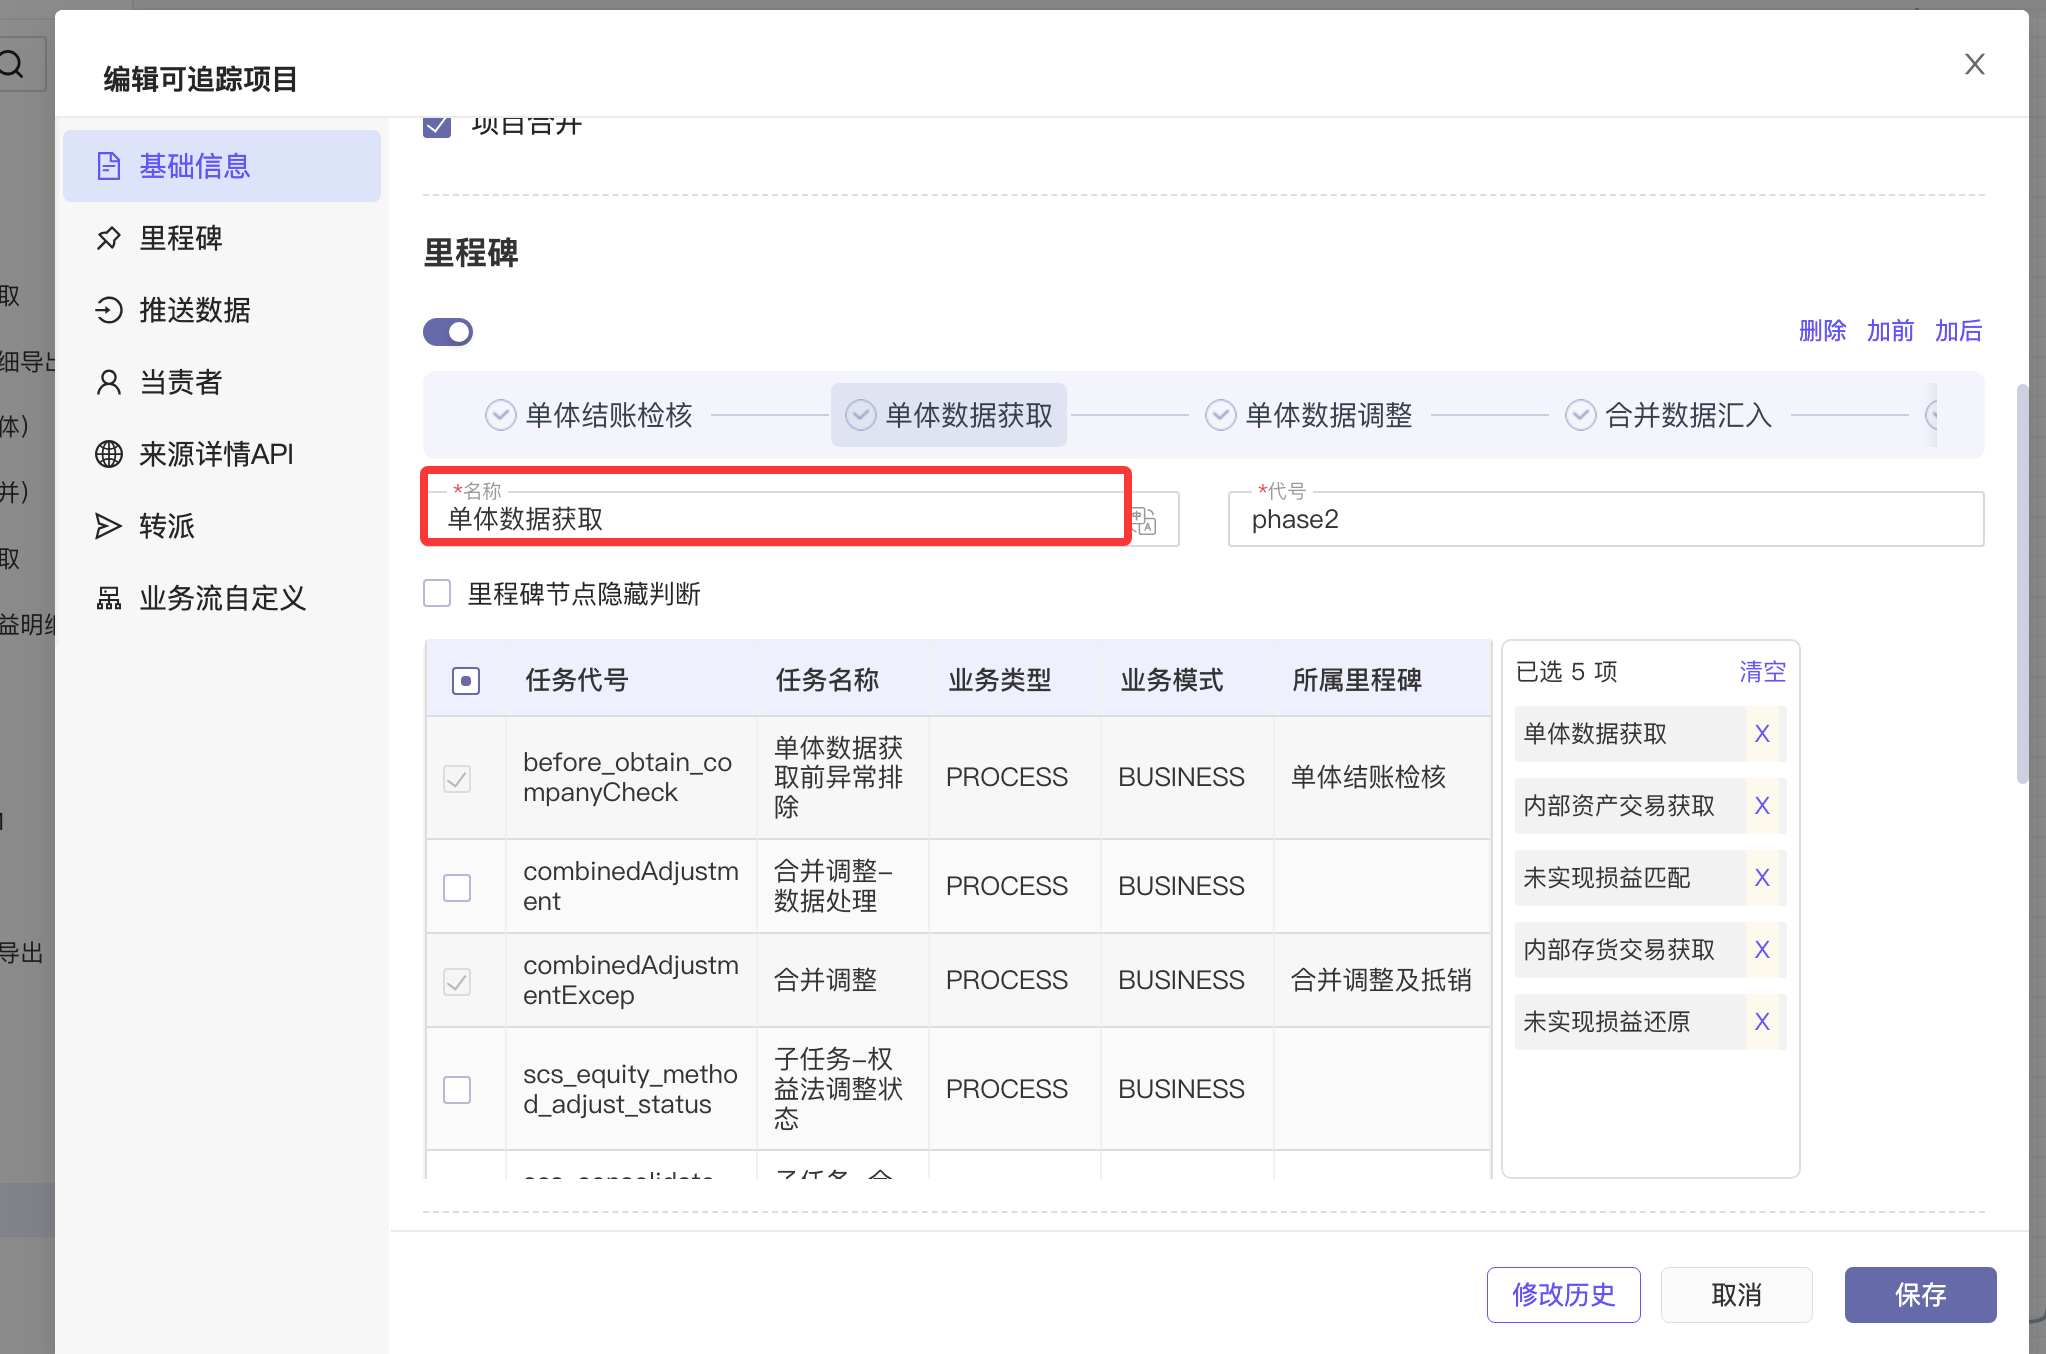The height and width of the screenshot is (1354, 2046).
Task: Remove 内部资产交易获取 from selected items
Action: tap(1762, 806)
